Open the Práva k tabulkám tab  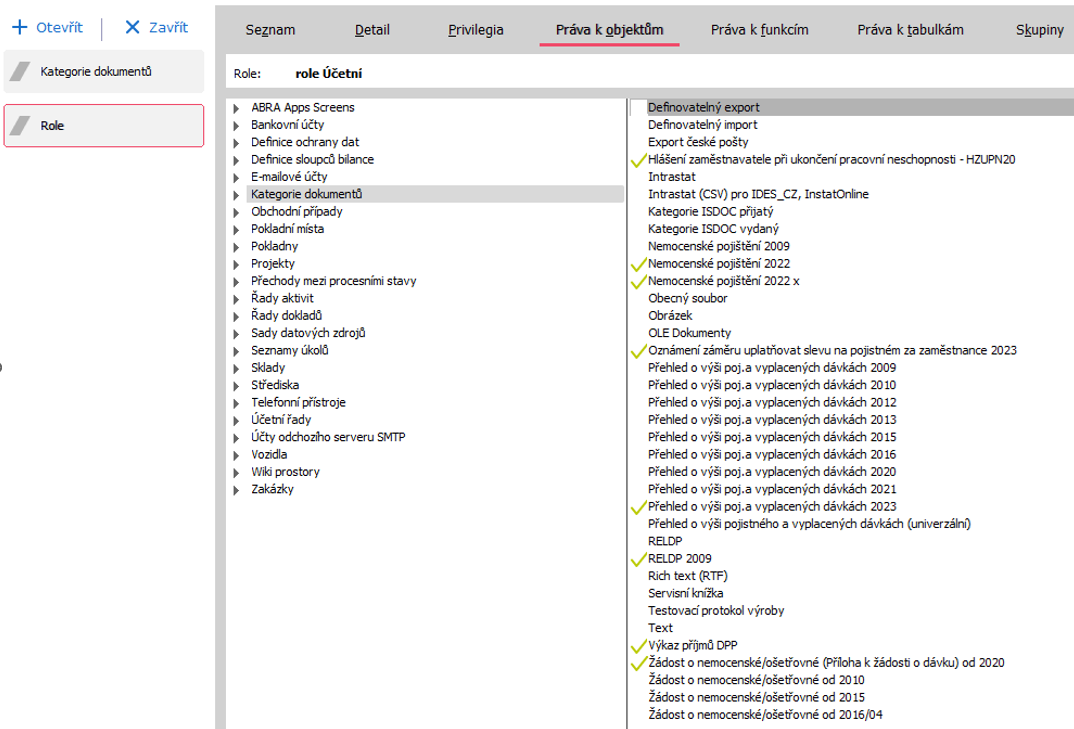pyautogui.click(x=910, y=30)
